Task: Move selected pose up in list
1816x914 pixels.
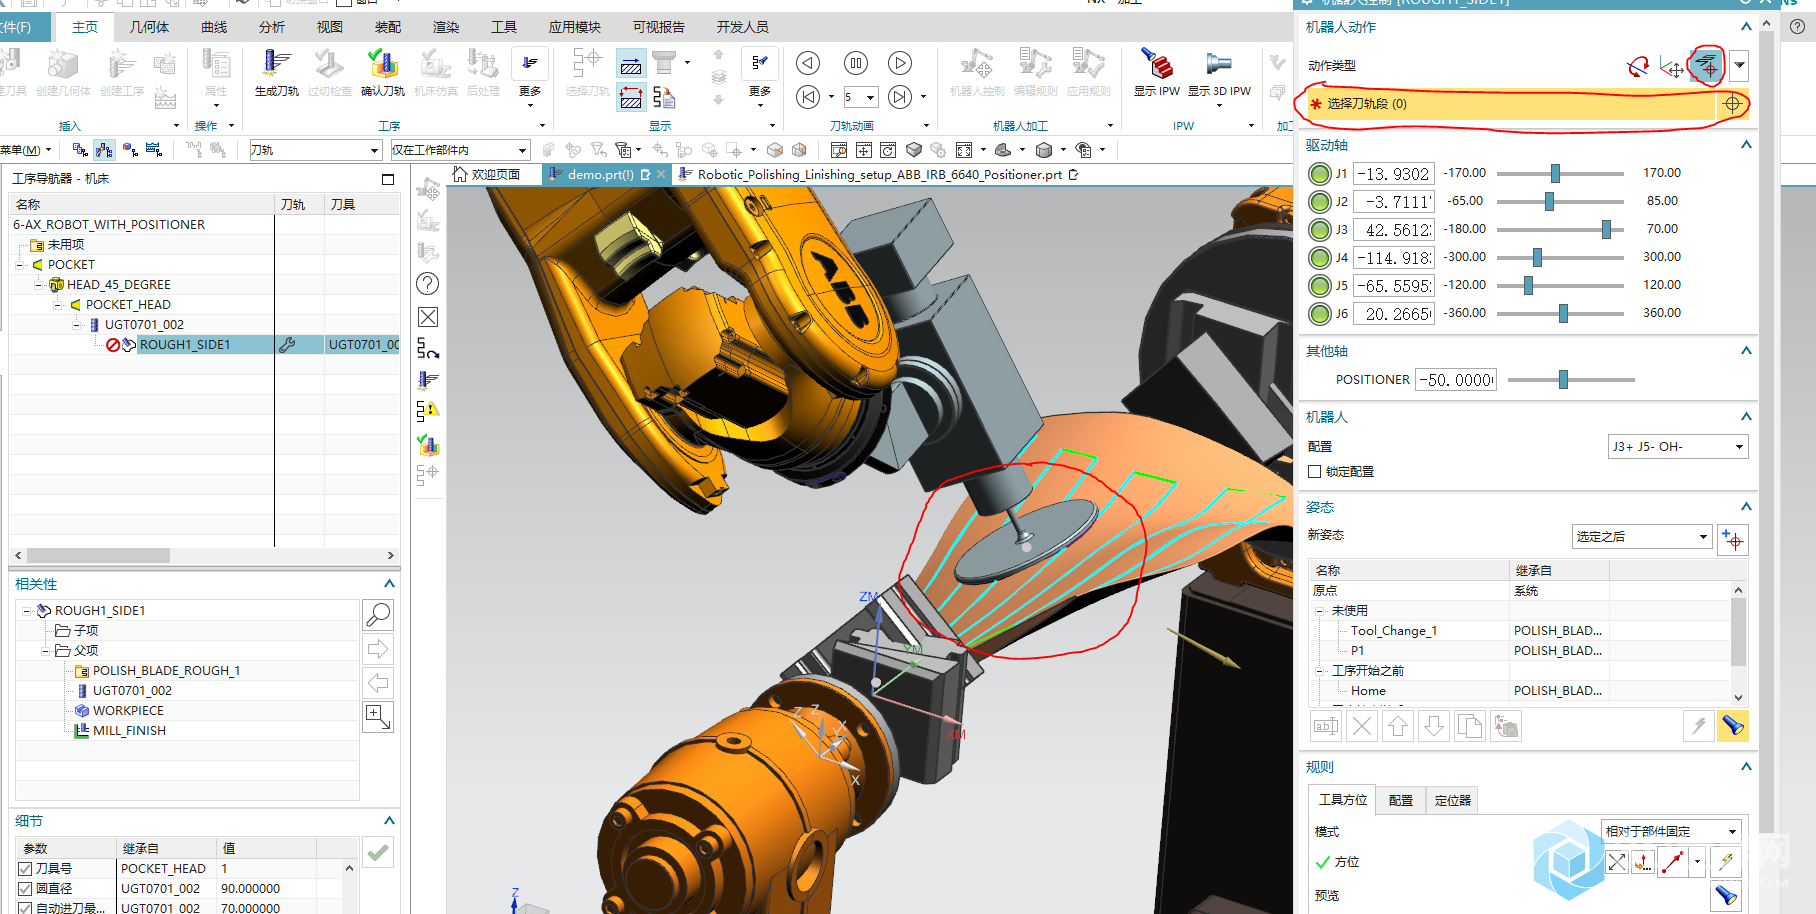Action: pos(1398,727)
